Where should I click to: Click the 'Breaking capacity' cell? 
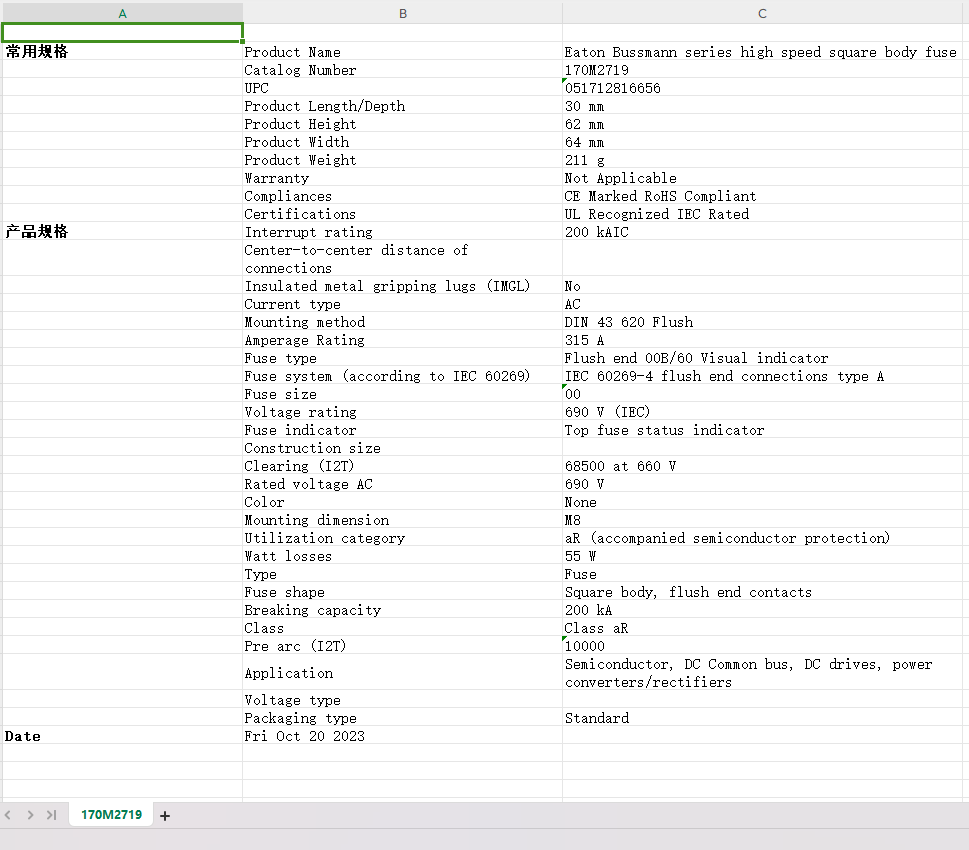pyautogui.click(x=402, y=610)
